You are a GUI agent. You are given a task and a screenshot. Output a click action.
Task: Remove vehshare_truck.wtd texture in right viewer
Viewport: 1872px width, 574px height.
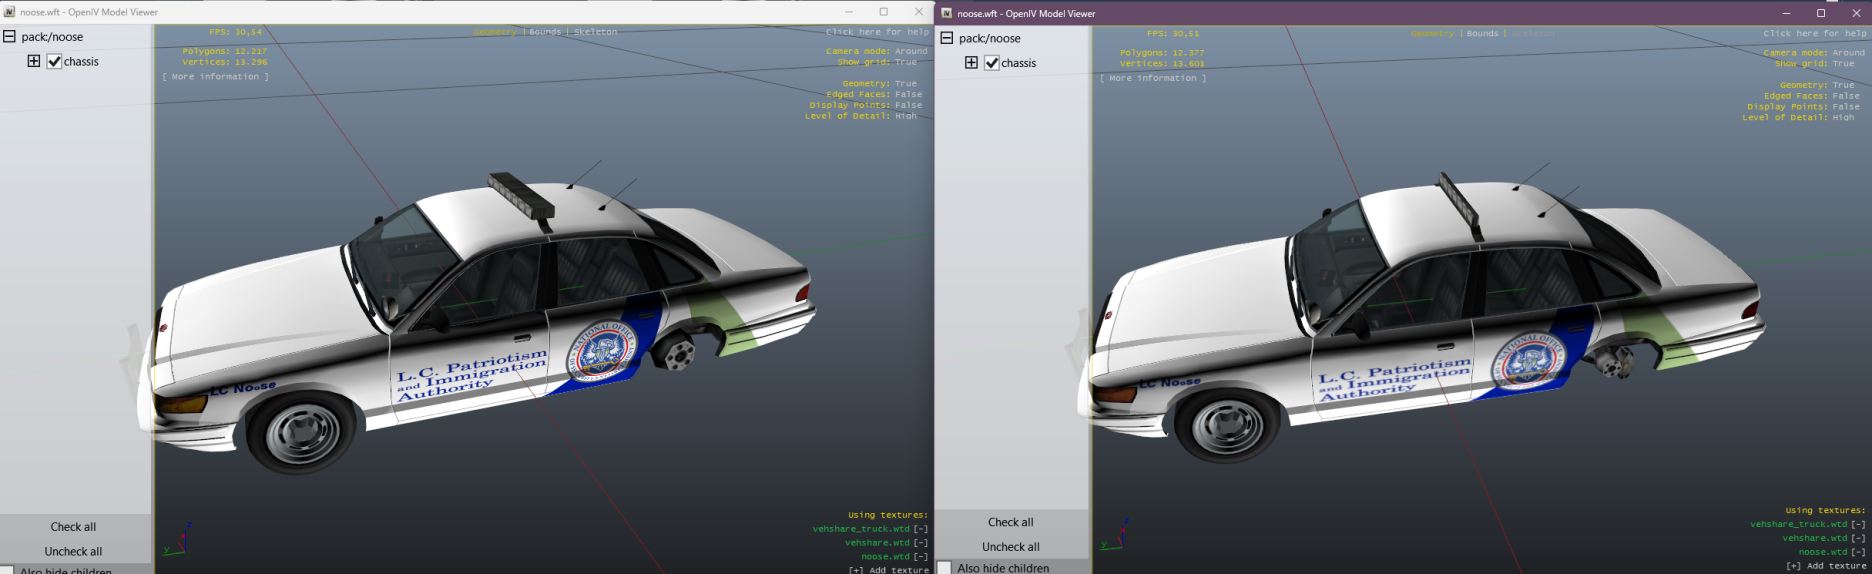(x=1857, y=524)
